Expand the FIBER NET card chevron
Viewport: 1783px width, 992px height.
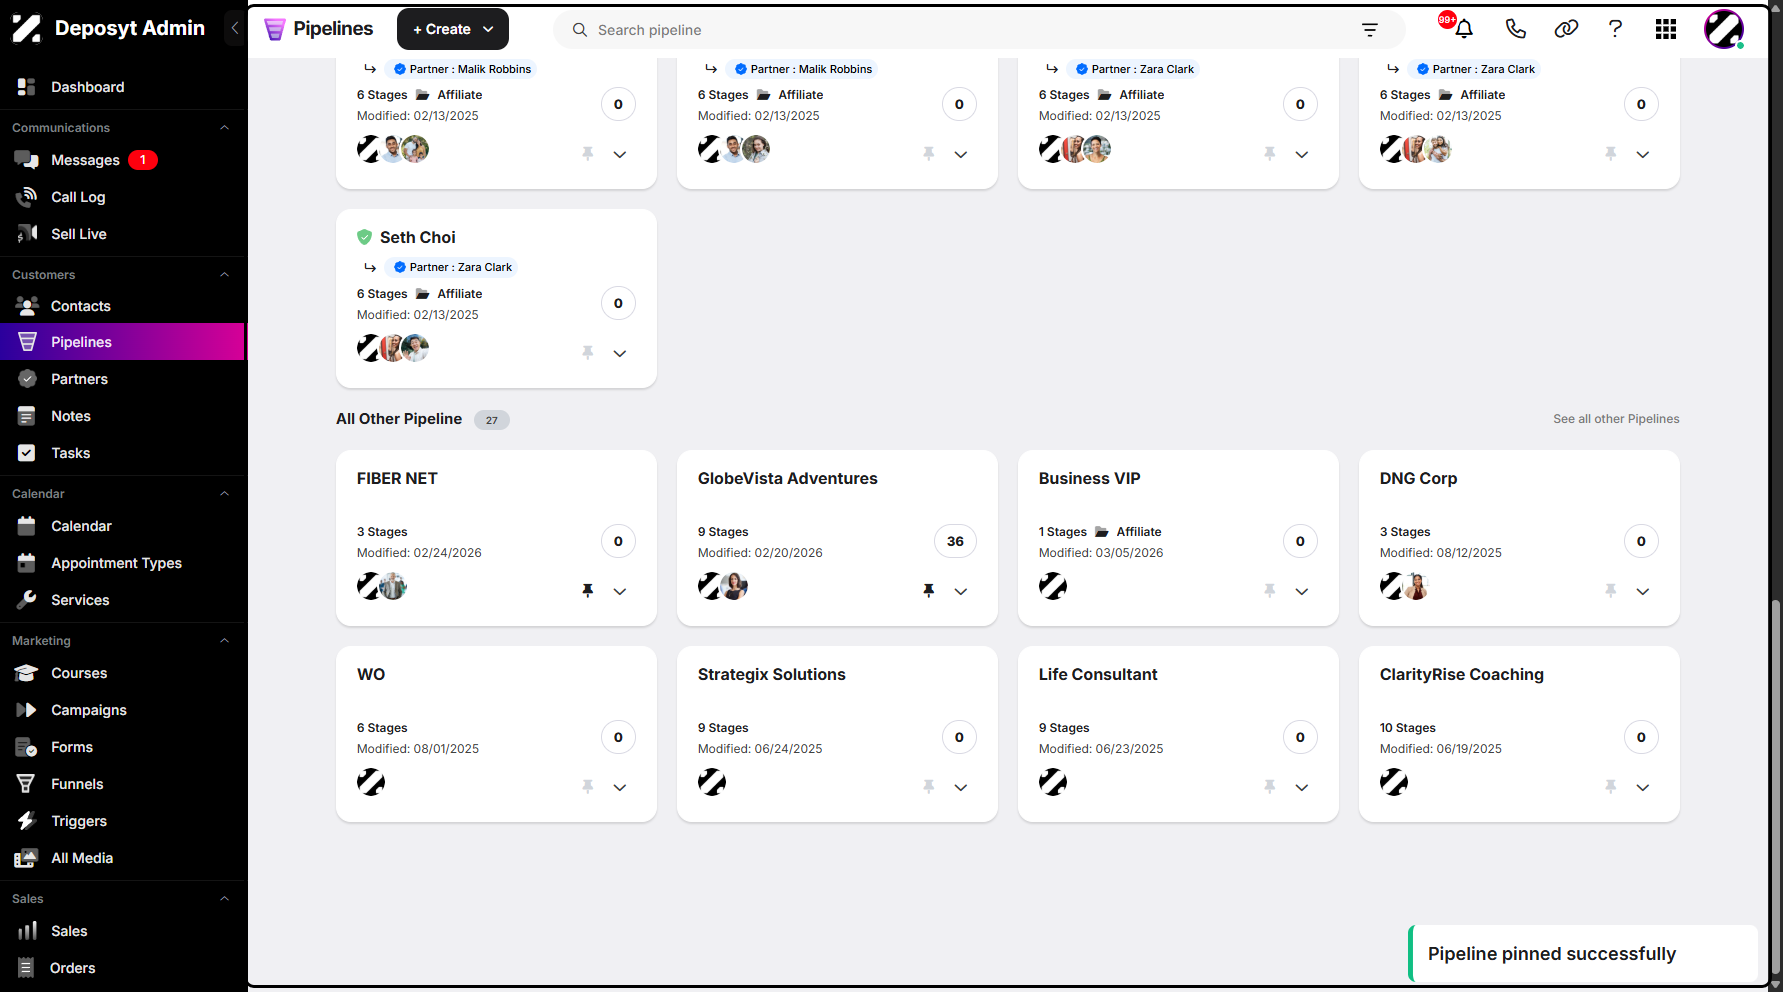(620, 592)
